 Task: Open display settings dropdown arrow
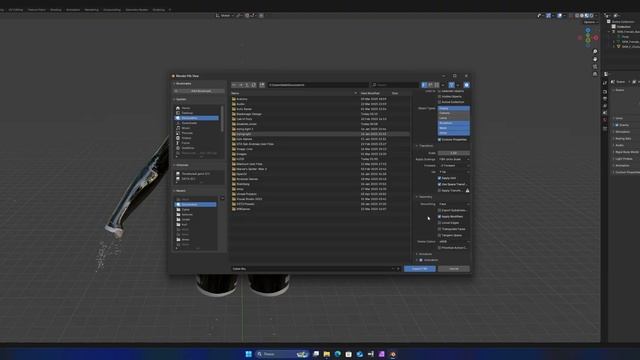coord(443,85)
